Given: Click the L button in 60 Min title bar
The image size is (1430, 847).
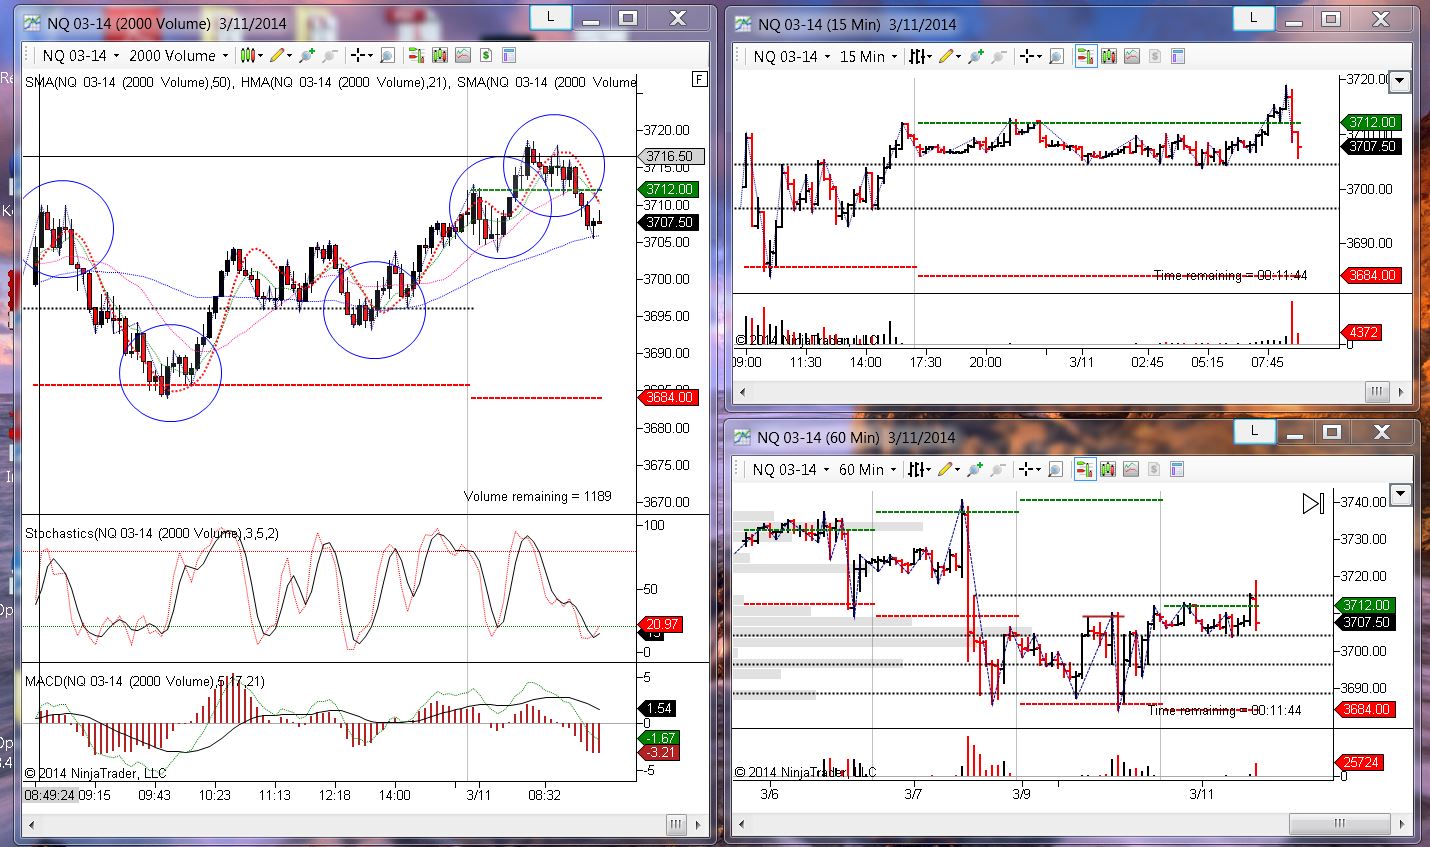Looking at the screenshot, I should 1253,431.
